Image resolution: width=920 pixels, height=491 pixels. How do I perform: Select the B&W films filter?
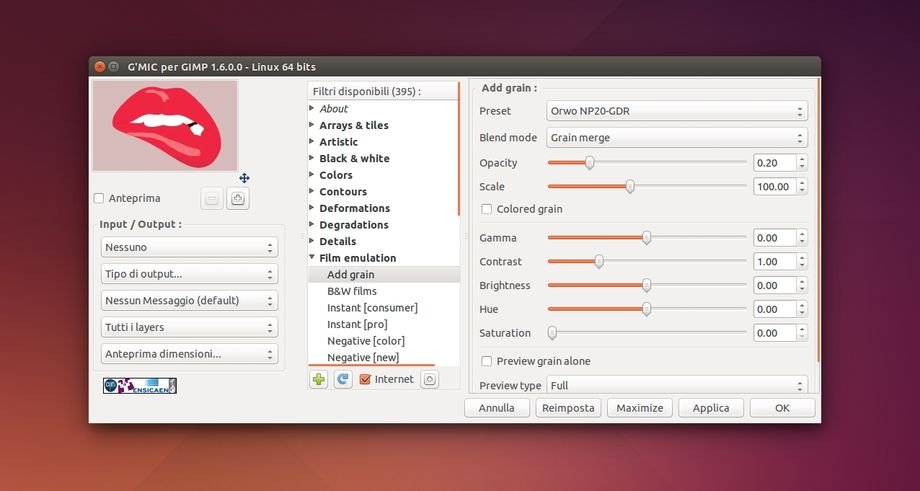(x=352, y=291)
